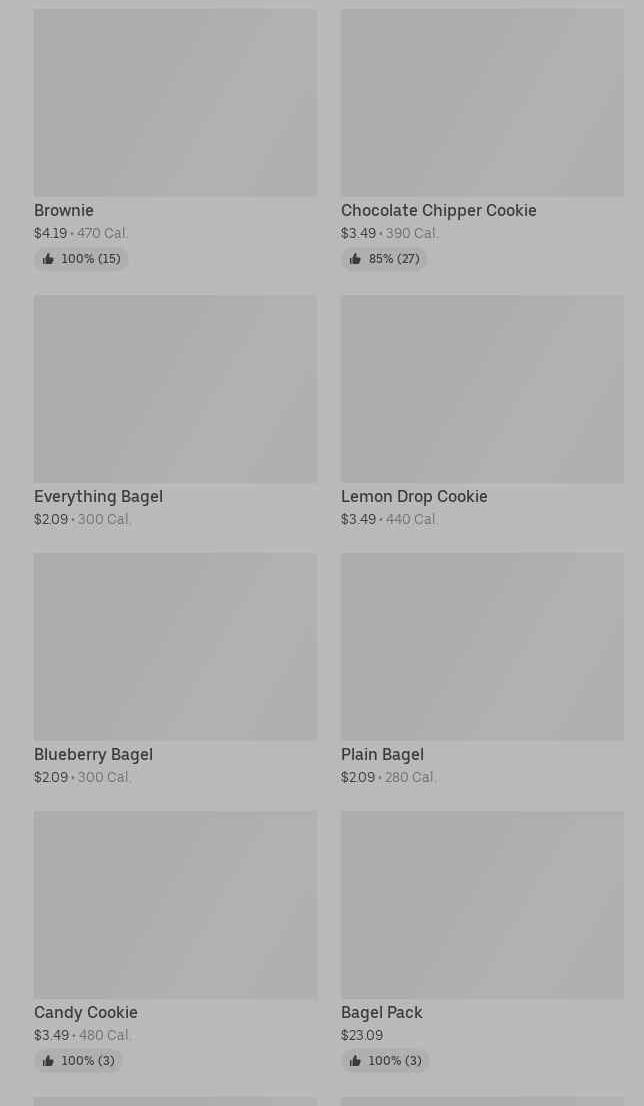Click the Chocolate Chipper Cookie thumbs-up icon
The height and width of the screenshot is (1106, 644).
coord(355,259)
